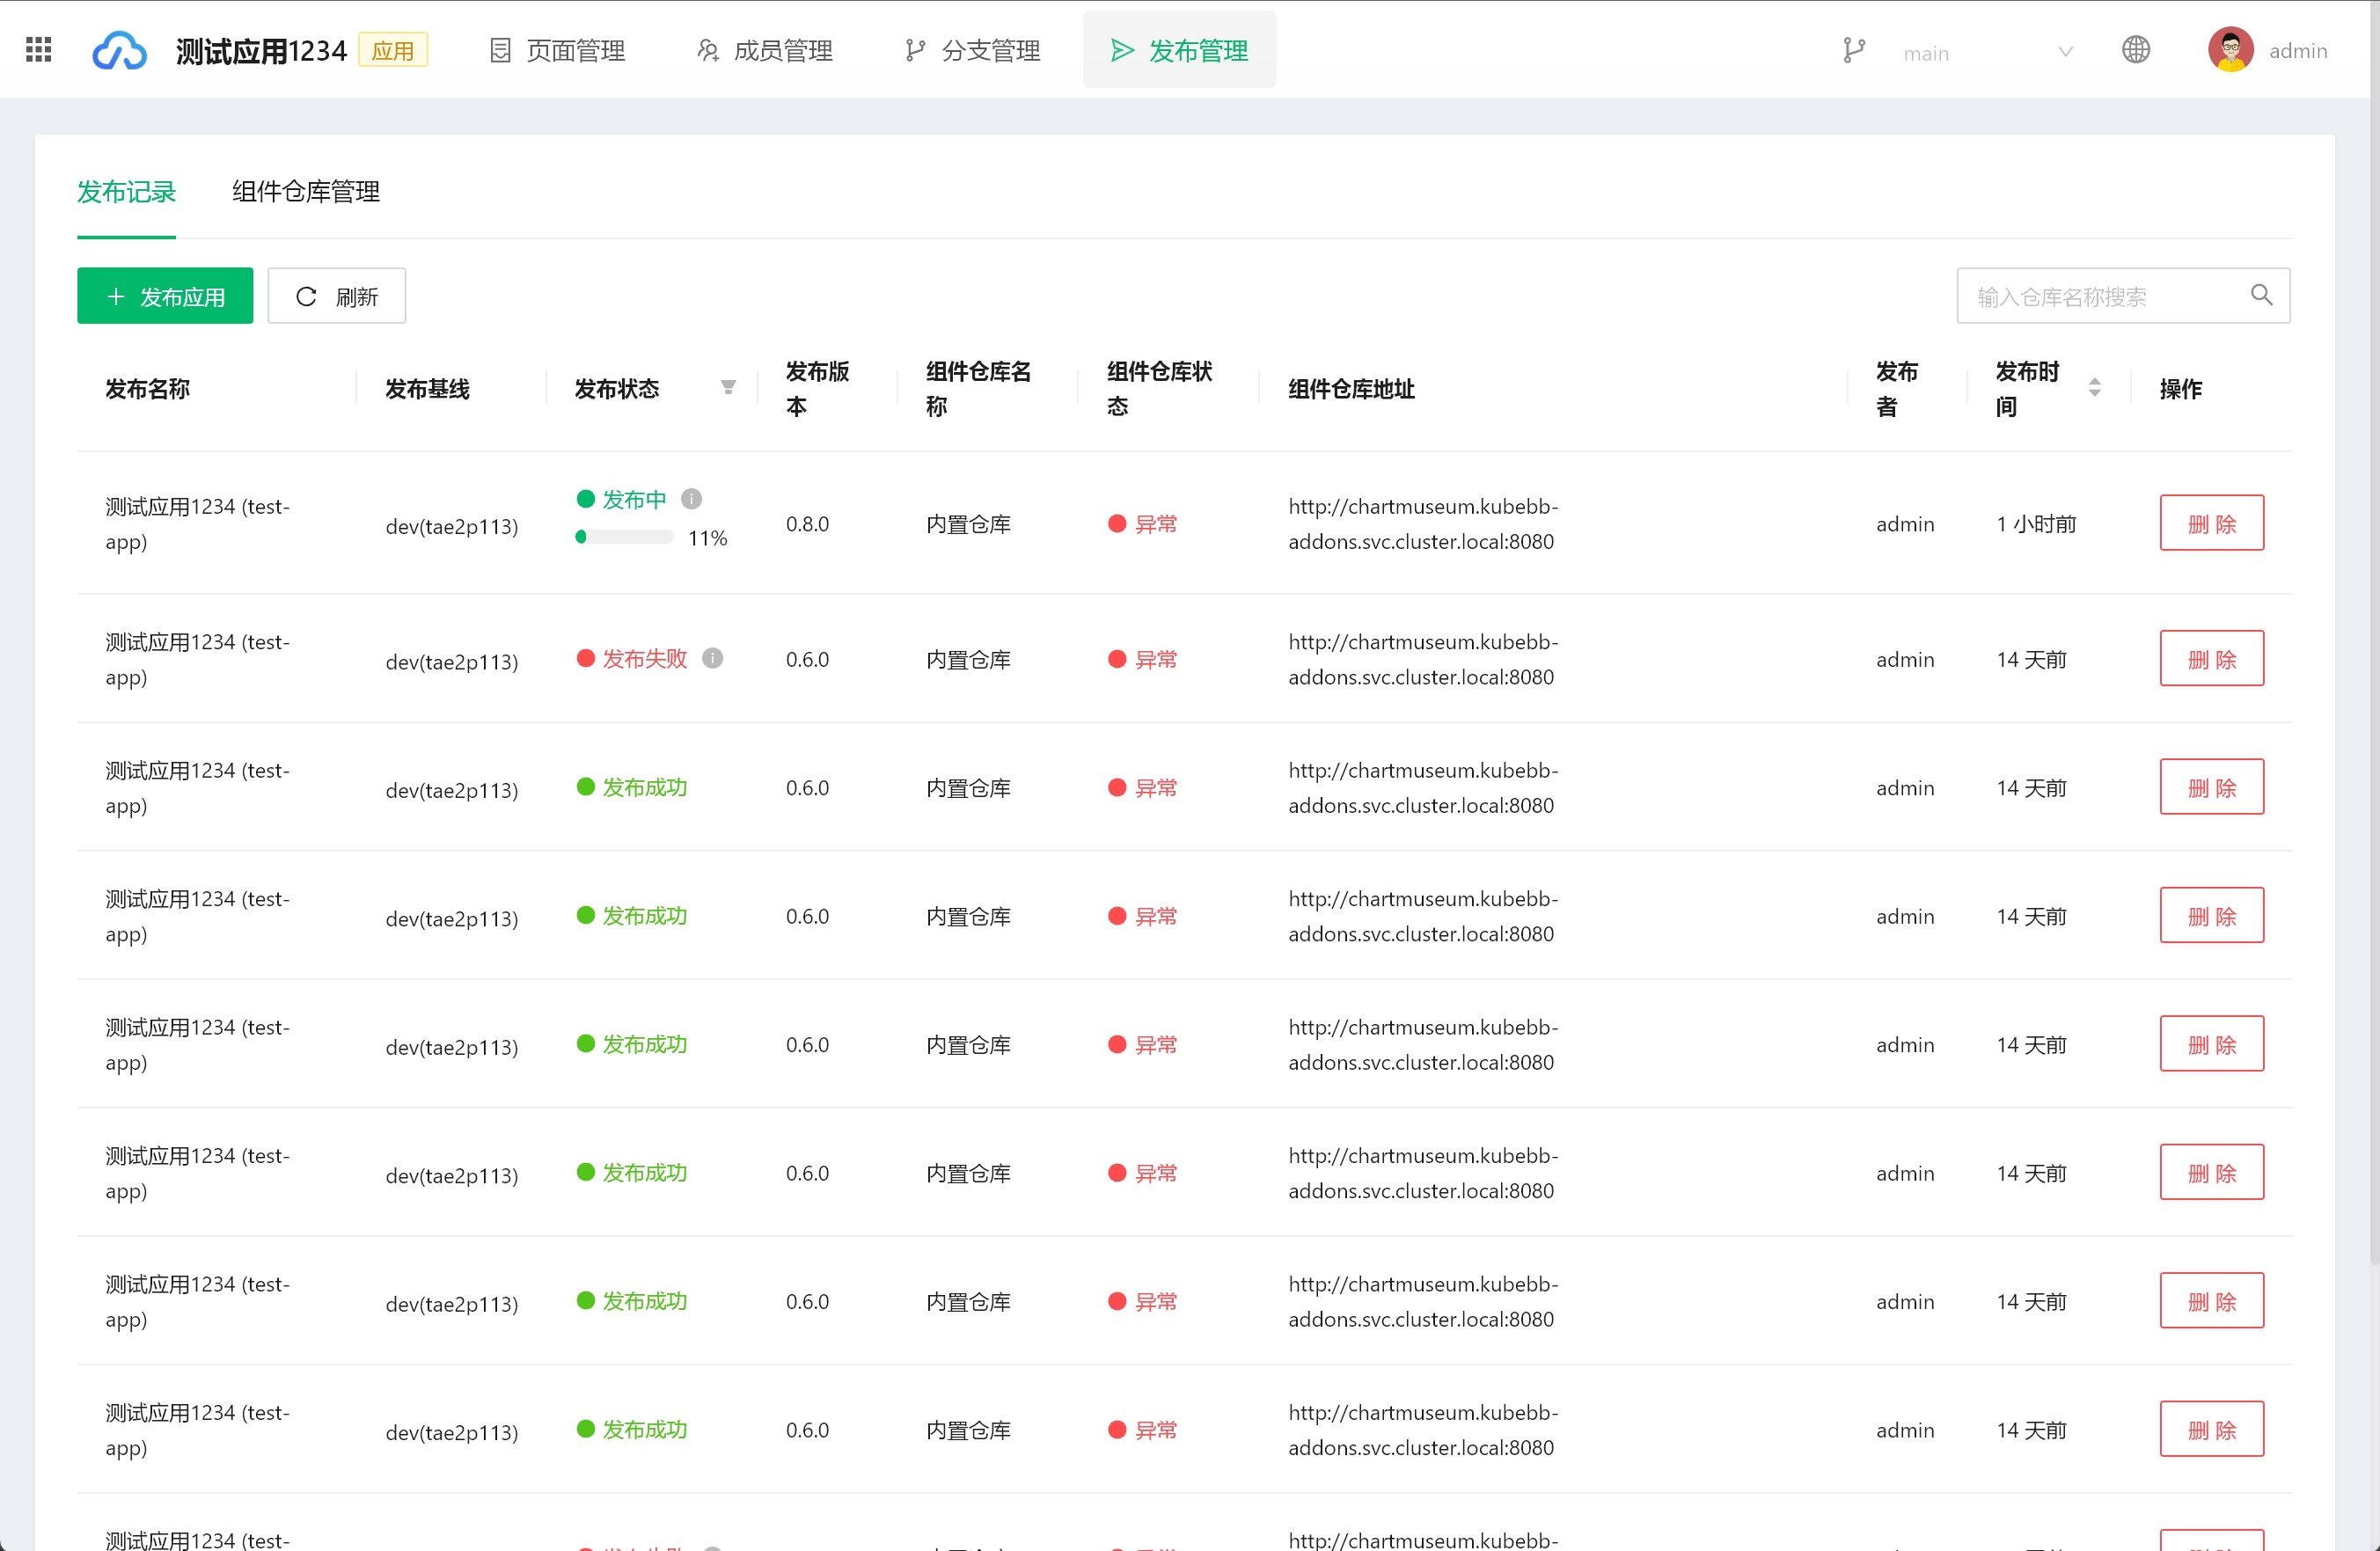Click the search magnifier icon
Viewport: 2380px width, 1551px height.
coord(2261,295)
